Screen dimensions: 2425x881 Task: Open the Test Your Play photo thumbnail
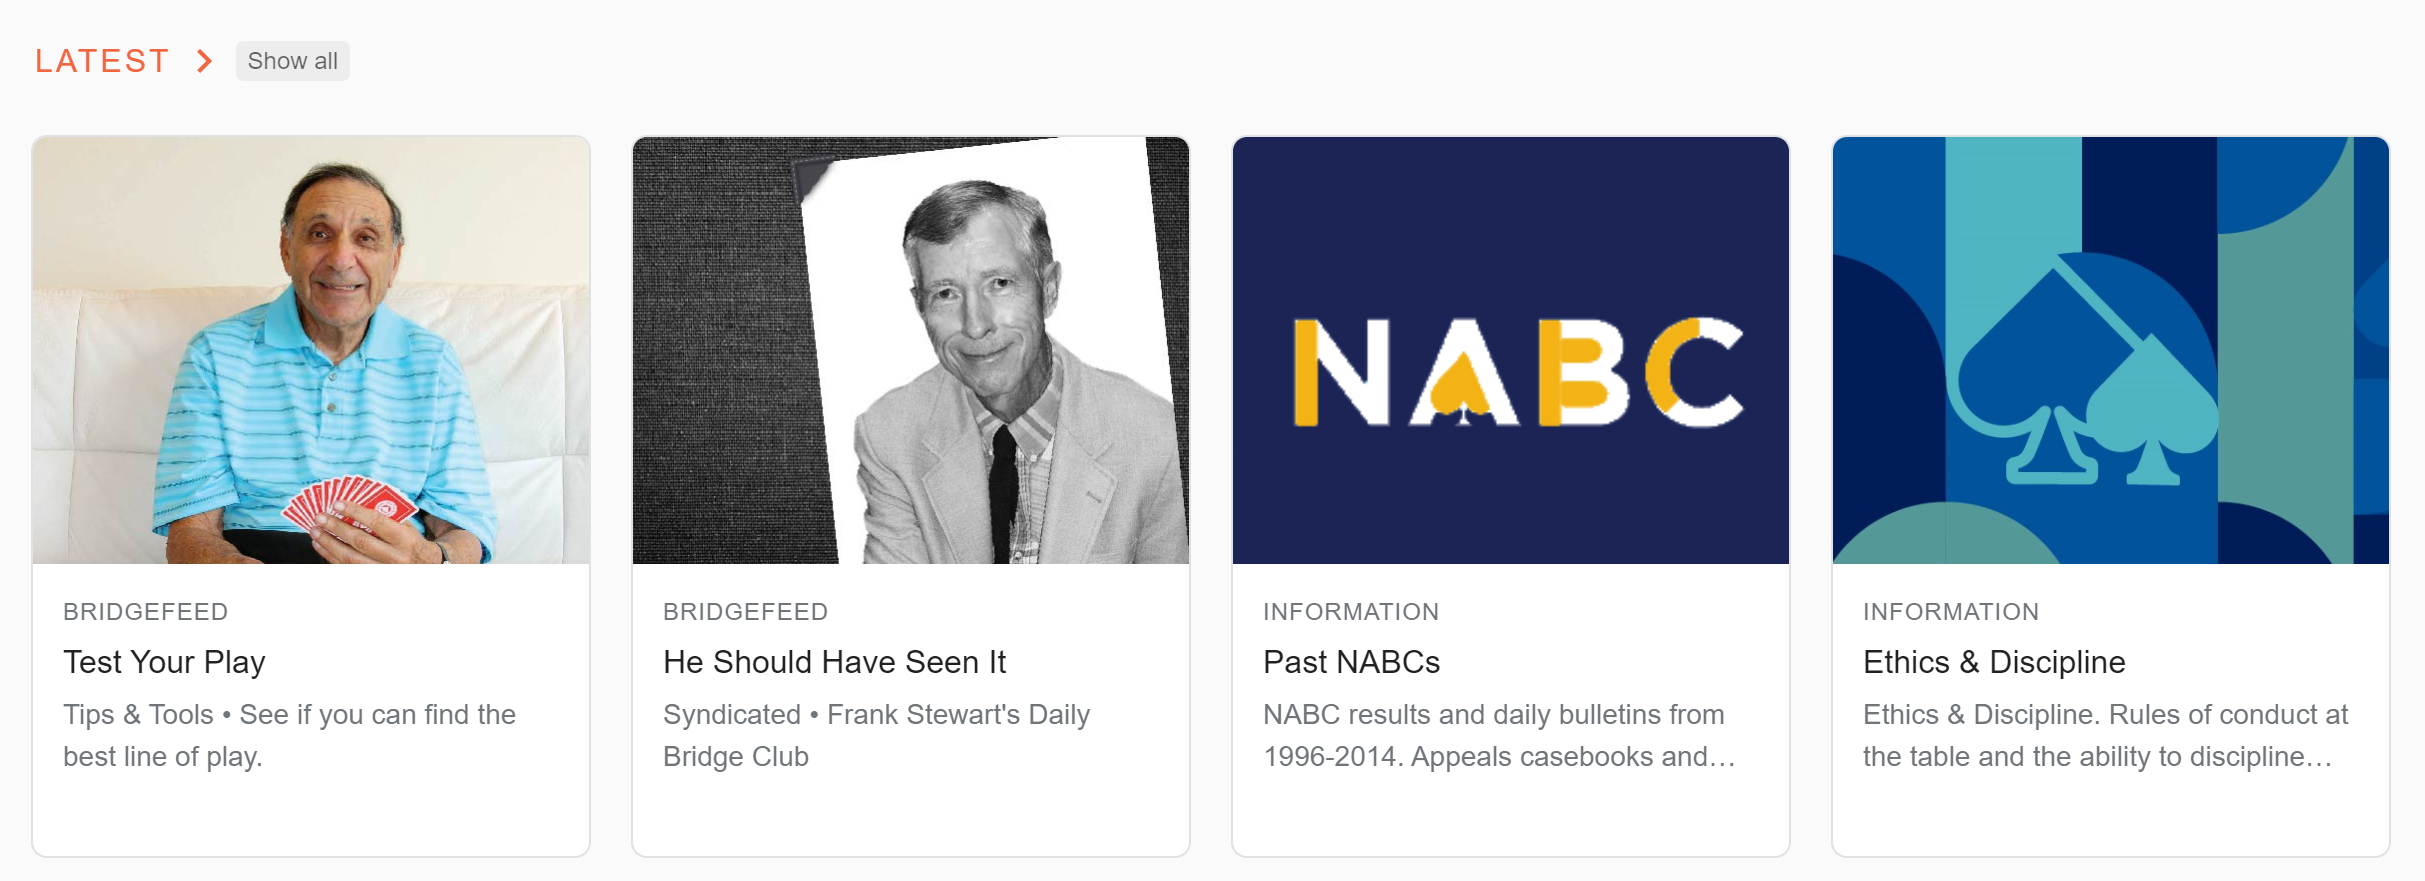point(311,350)
